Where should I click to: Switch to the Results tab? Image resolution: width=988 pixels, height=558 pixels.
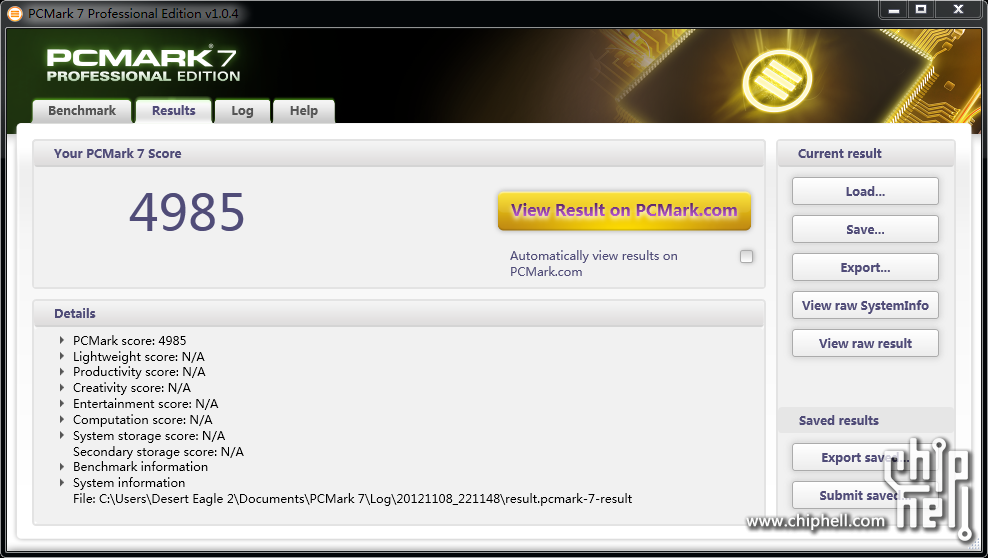[x=174, y=111]
